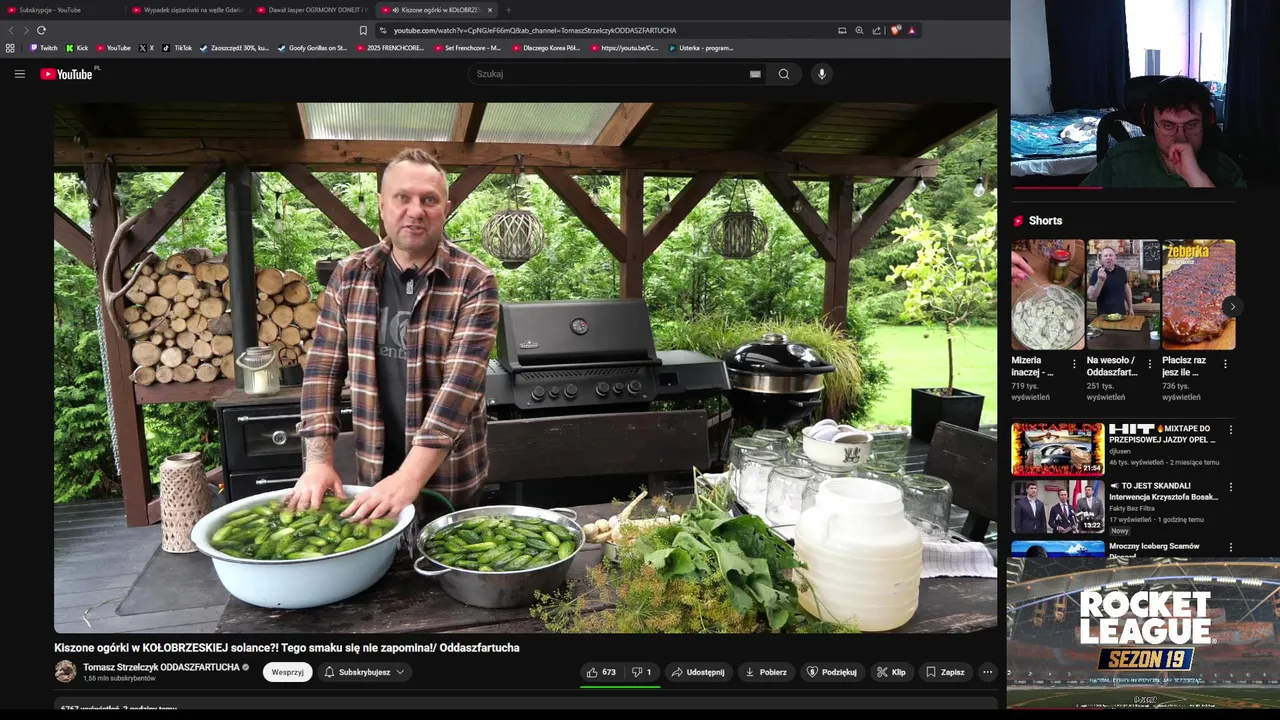The height and width of the screenshot is (720, 1280).
Task: Open the Zaoszczędź 30% bookmark
Action: coord(234,48)
